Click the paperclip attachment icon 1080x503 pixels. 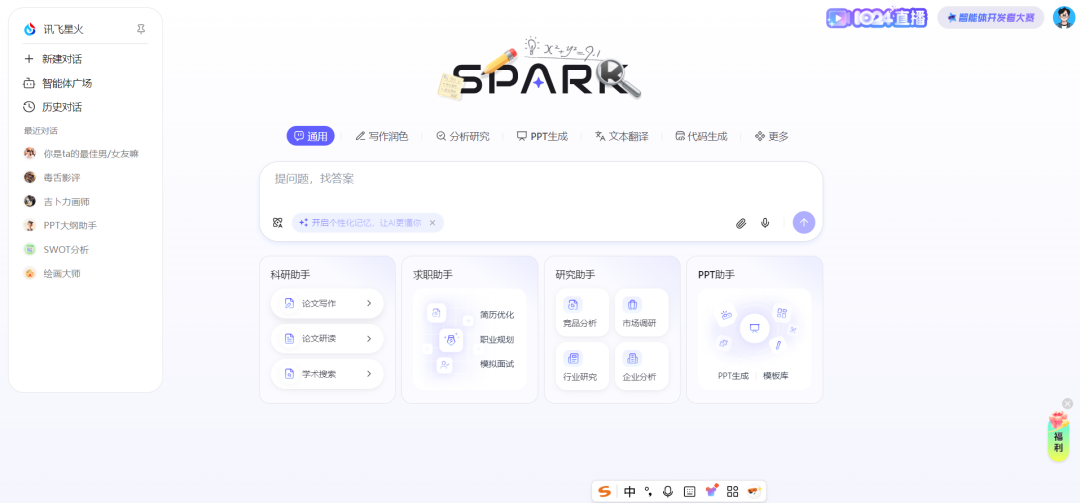(x=741, y=223)
